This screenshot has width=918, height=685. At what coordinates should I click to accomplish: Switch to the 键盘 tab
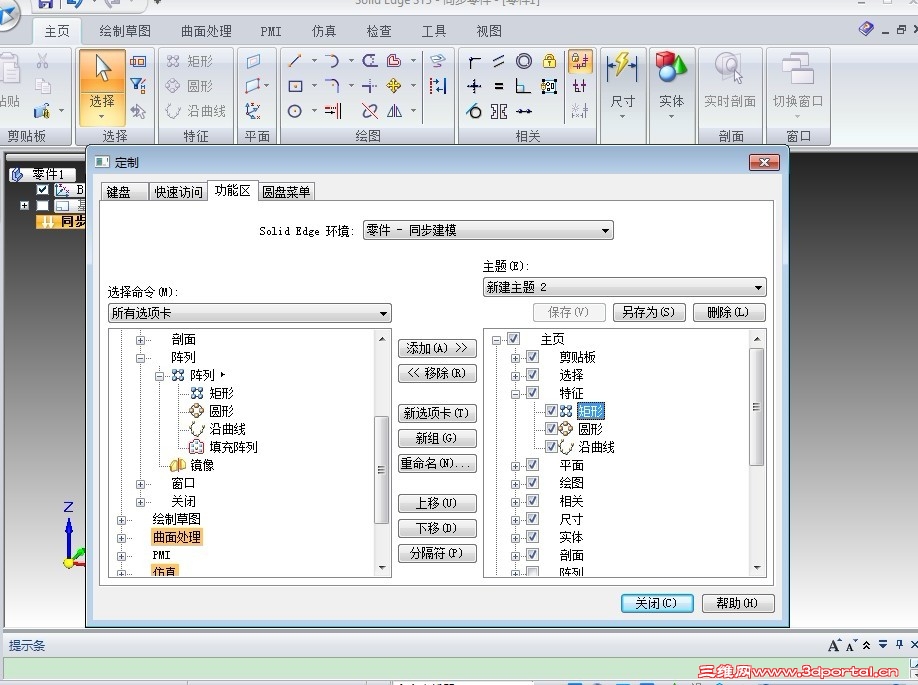pos(124,192)
